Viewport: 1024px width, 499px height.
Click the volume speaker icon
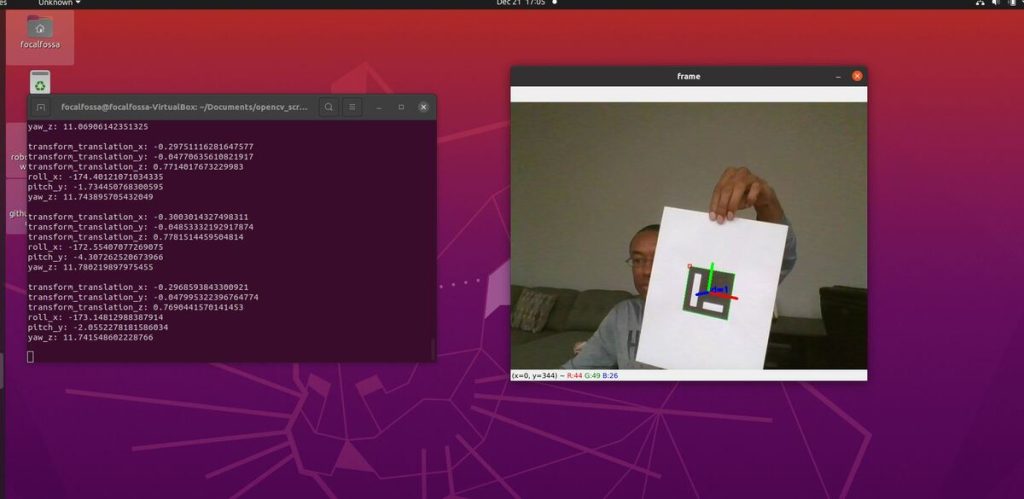[x=995, y=4]
